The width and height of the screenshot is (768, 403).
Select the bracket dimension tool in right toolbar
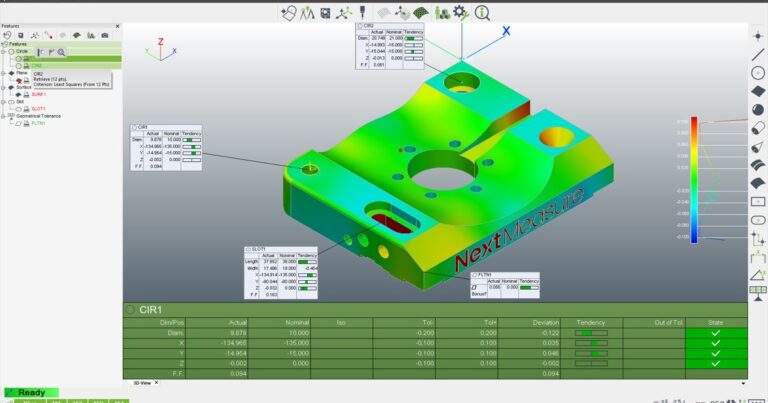[x=758, y=257]
